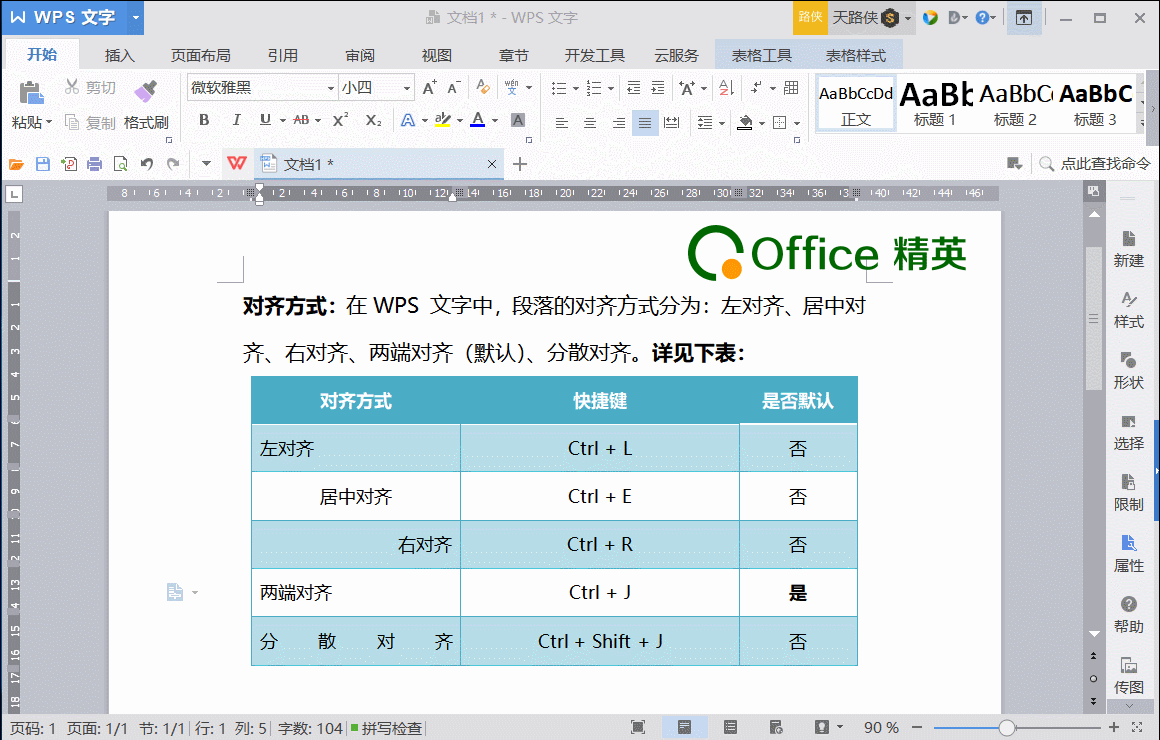Click the sort A-Z icon
Screen dimensions: 1160x740
click(726, 88)
